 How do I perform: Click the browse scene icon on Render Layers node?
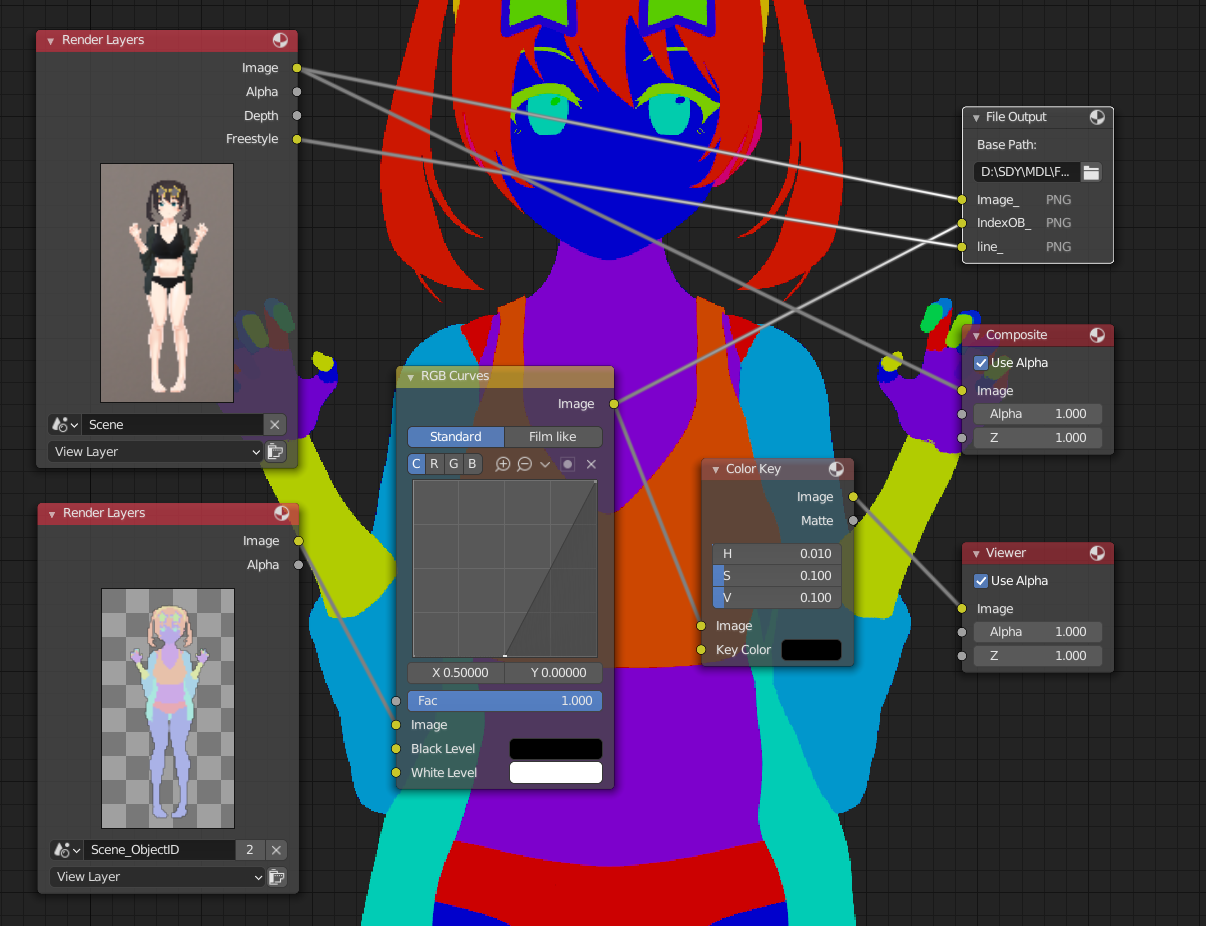point(62,424)
